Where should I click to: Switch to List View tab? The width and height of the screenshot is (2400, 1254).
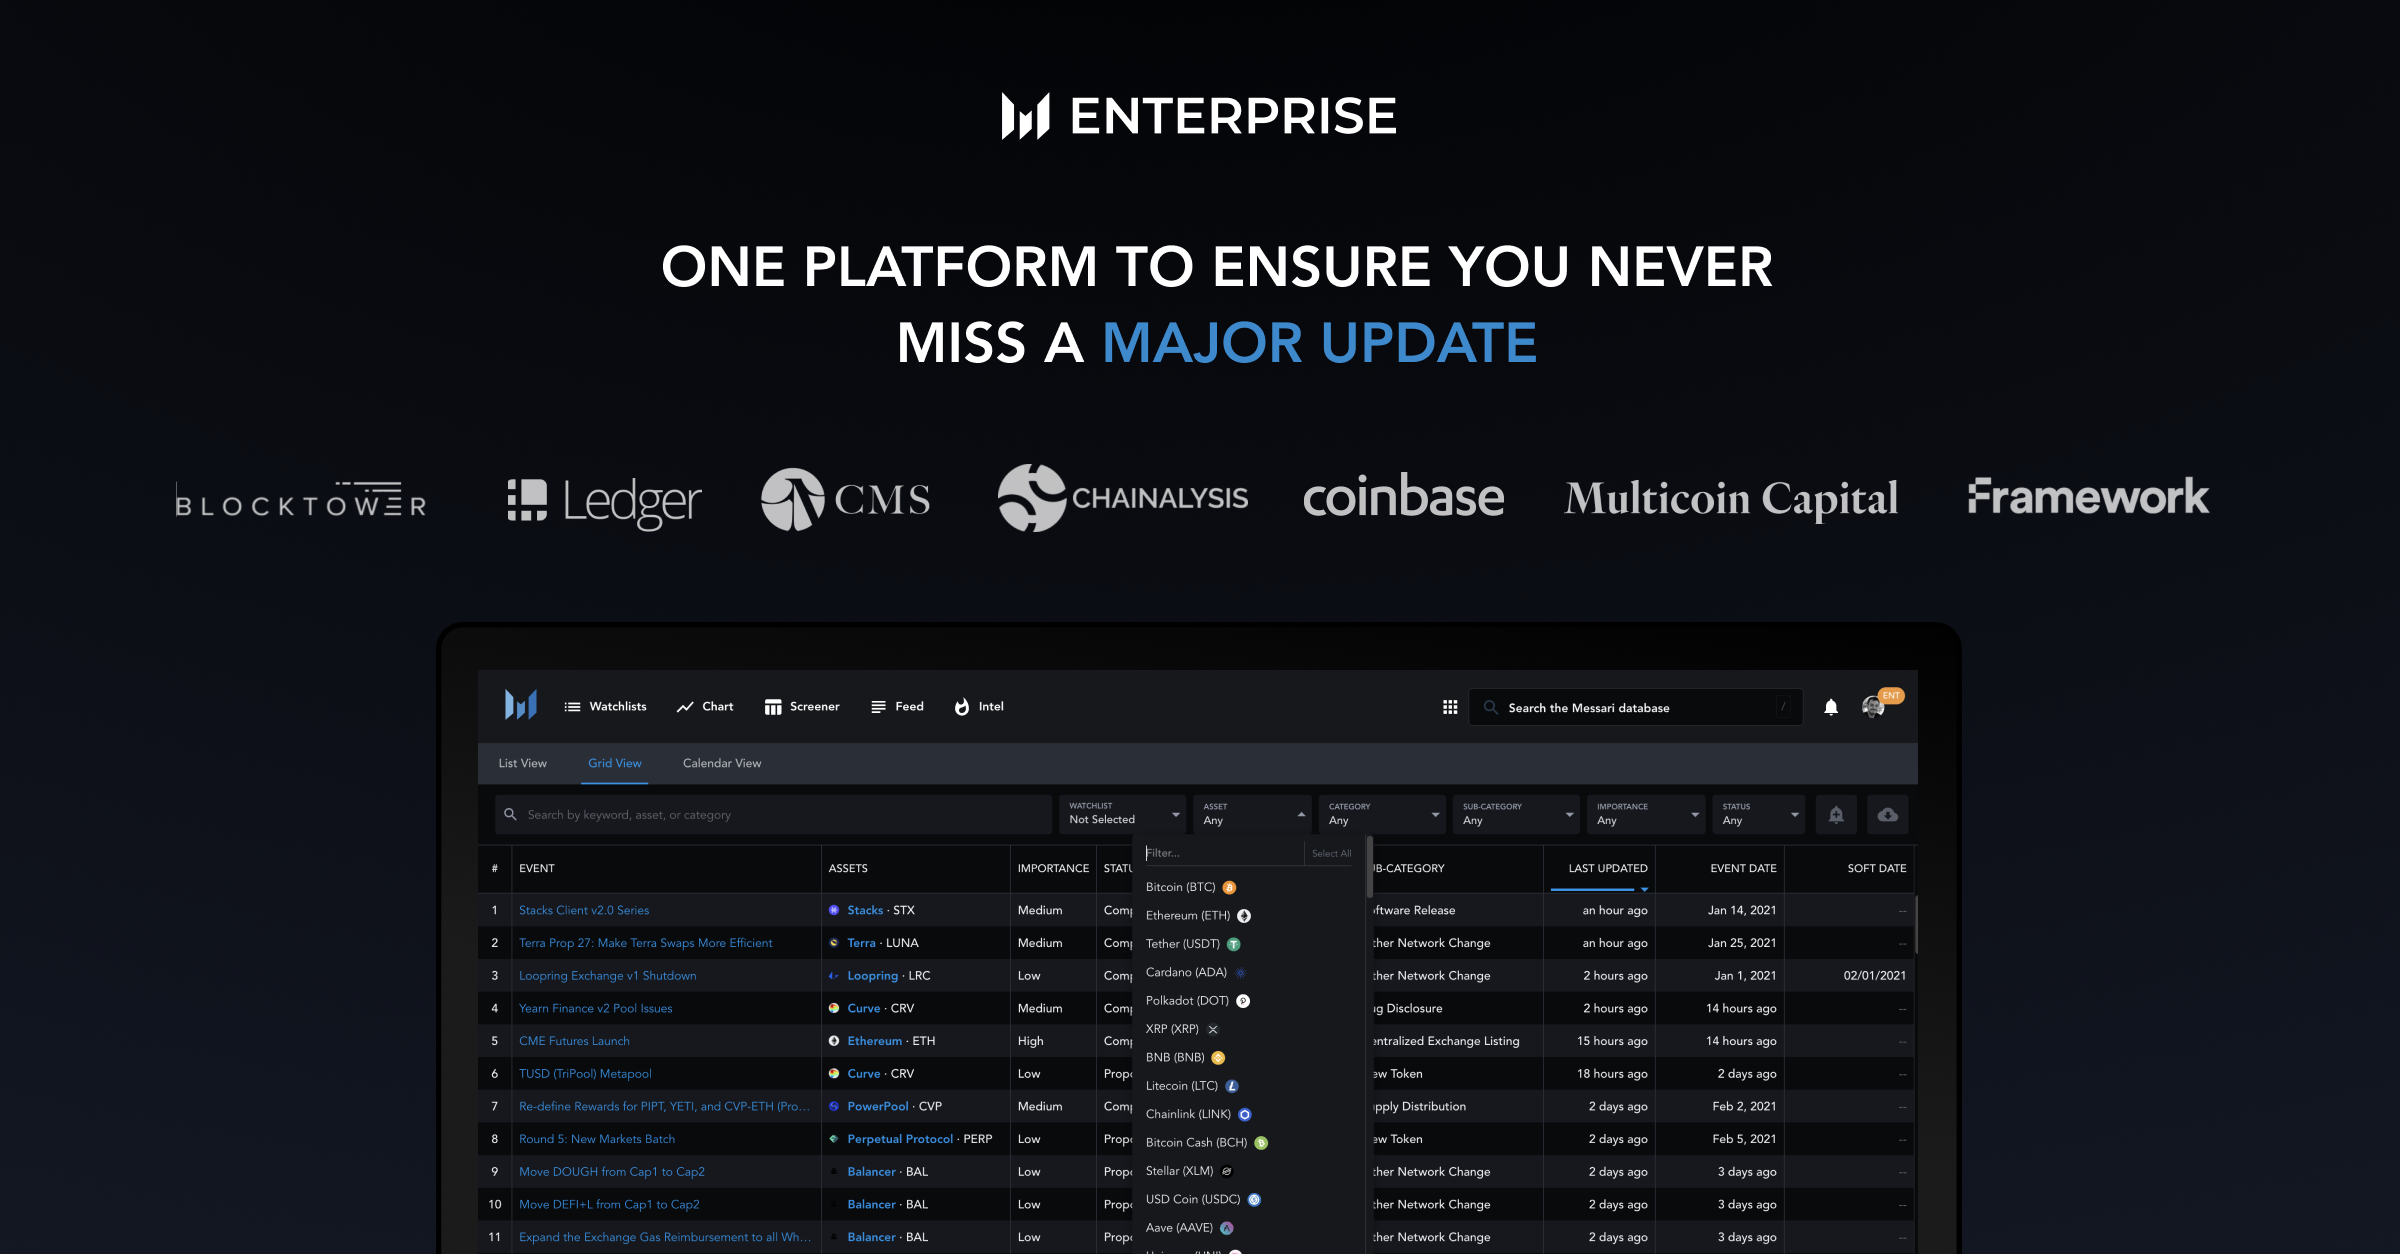tap(523, 763)
